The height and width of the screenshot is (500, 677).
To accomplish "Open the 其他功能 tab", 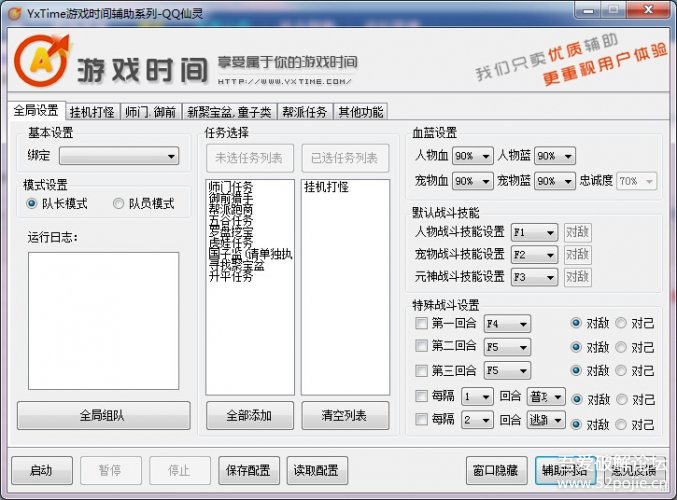I will click(361, 112).
